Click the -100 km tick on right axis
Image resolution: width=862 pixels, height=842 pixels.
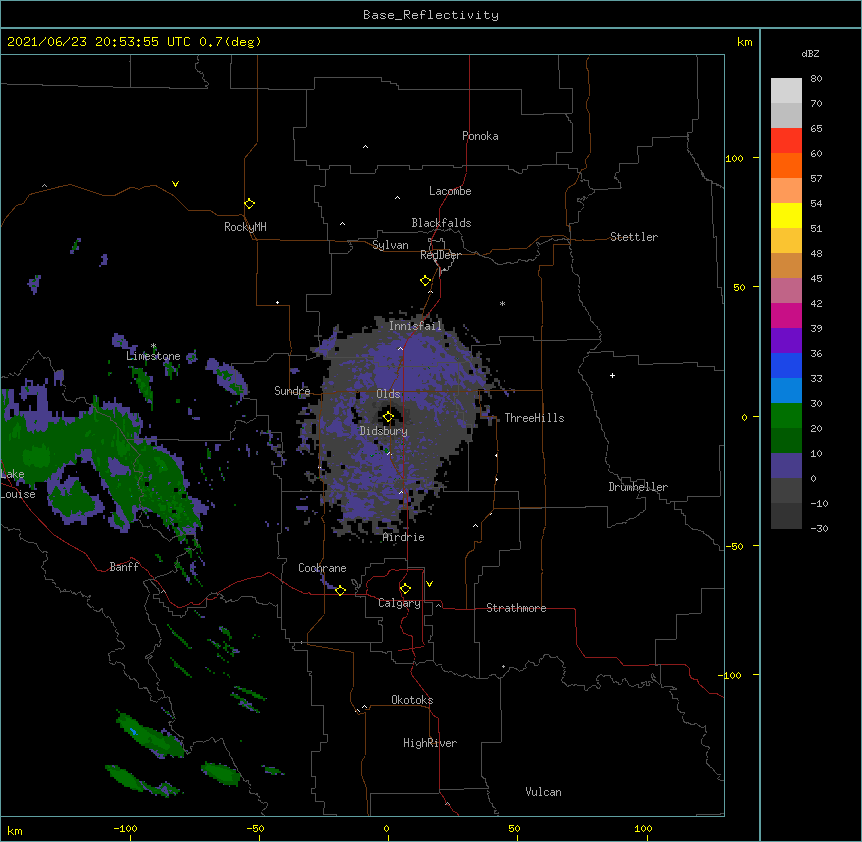(x=731, y=675)
